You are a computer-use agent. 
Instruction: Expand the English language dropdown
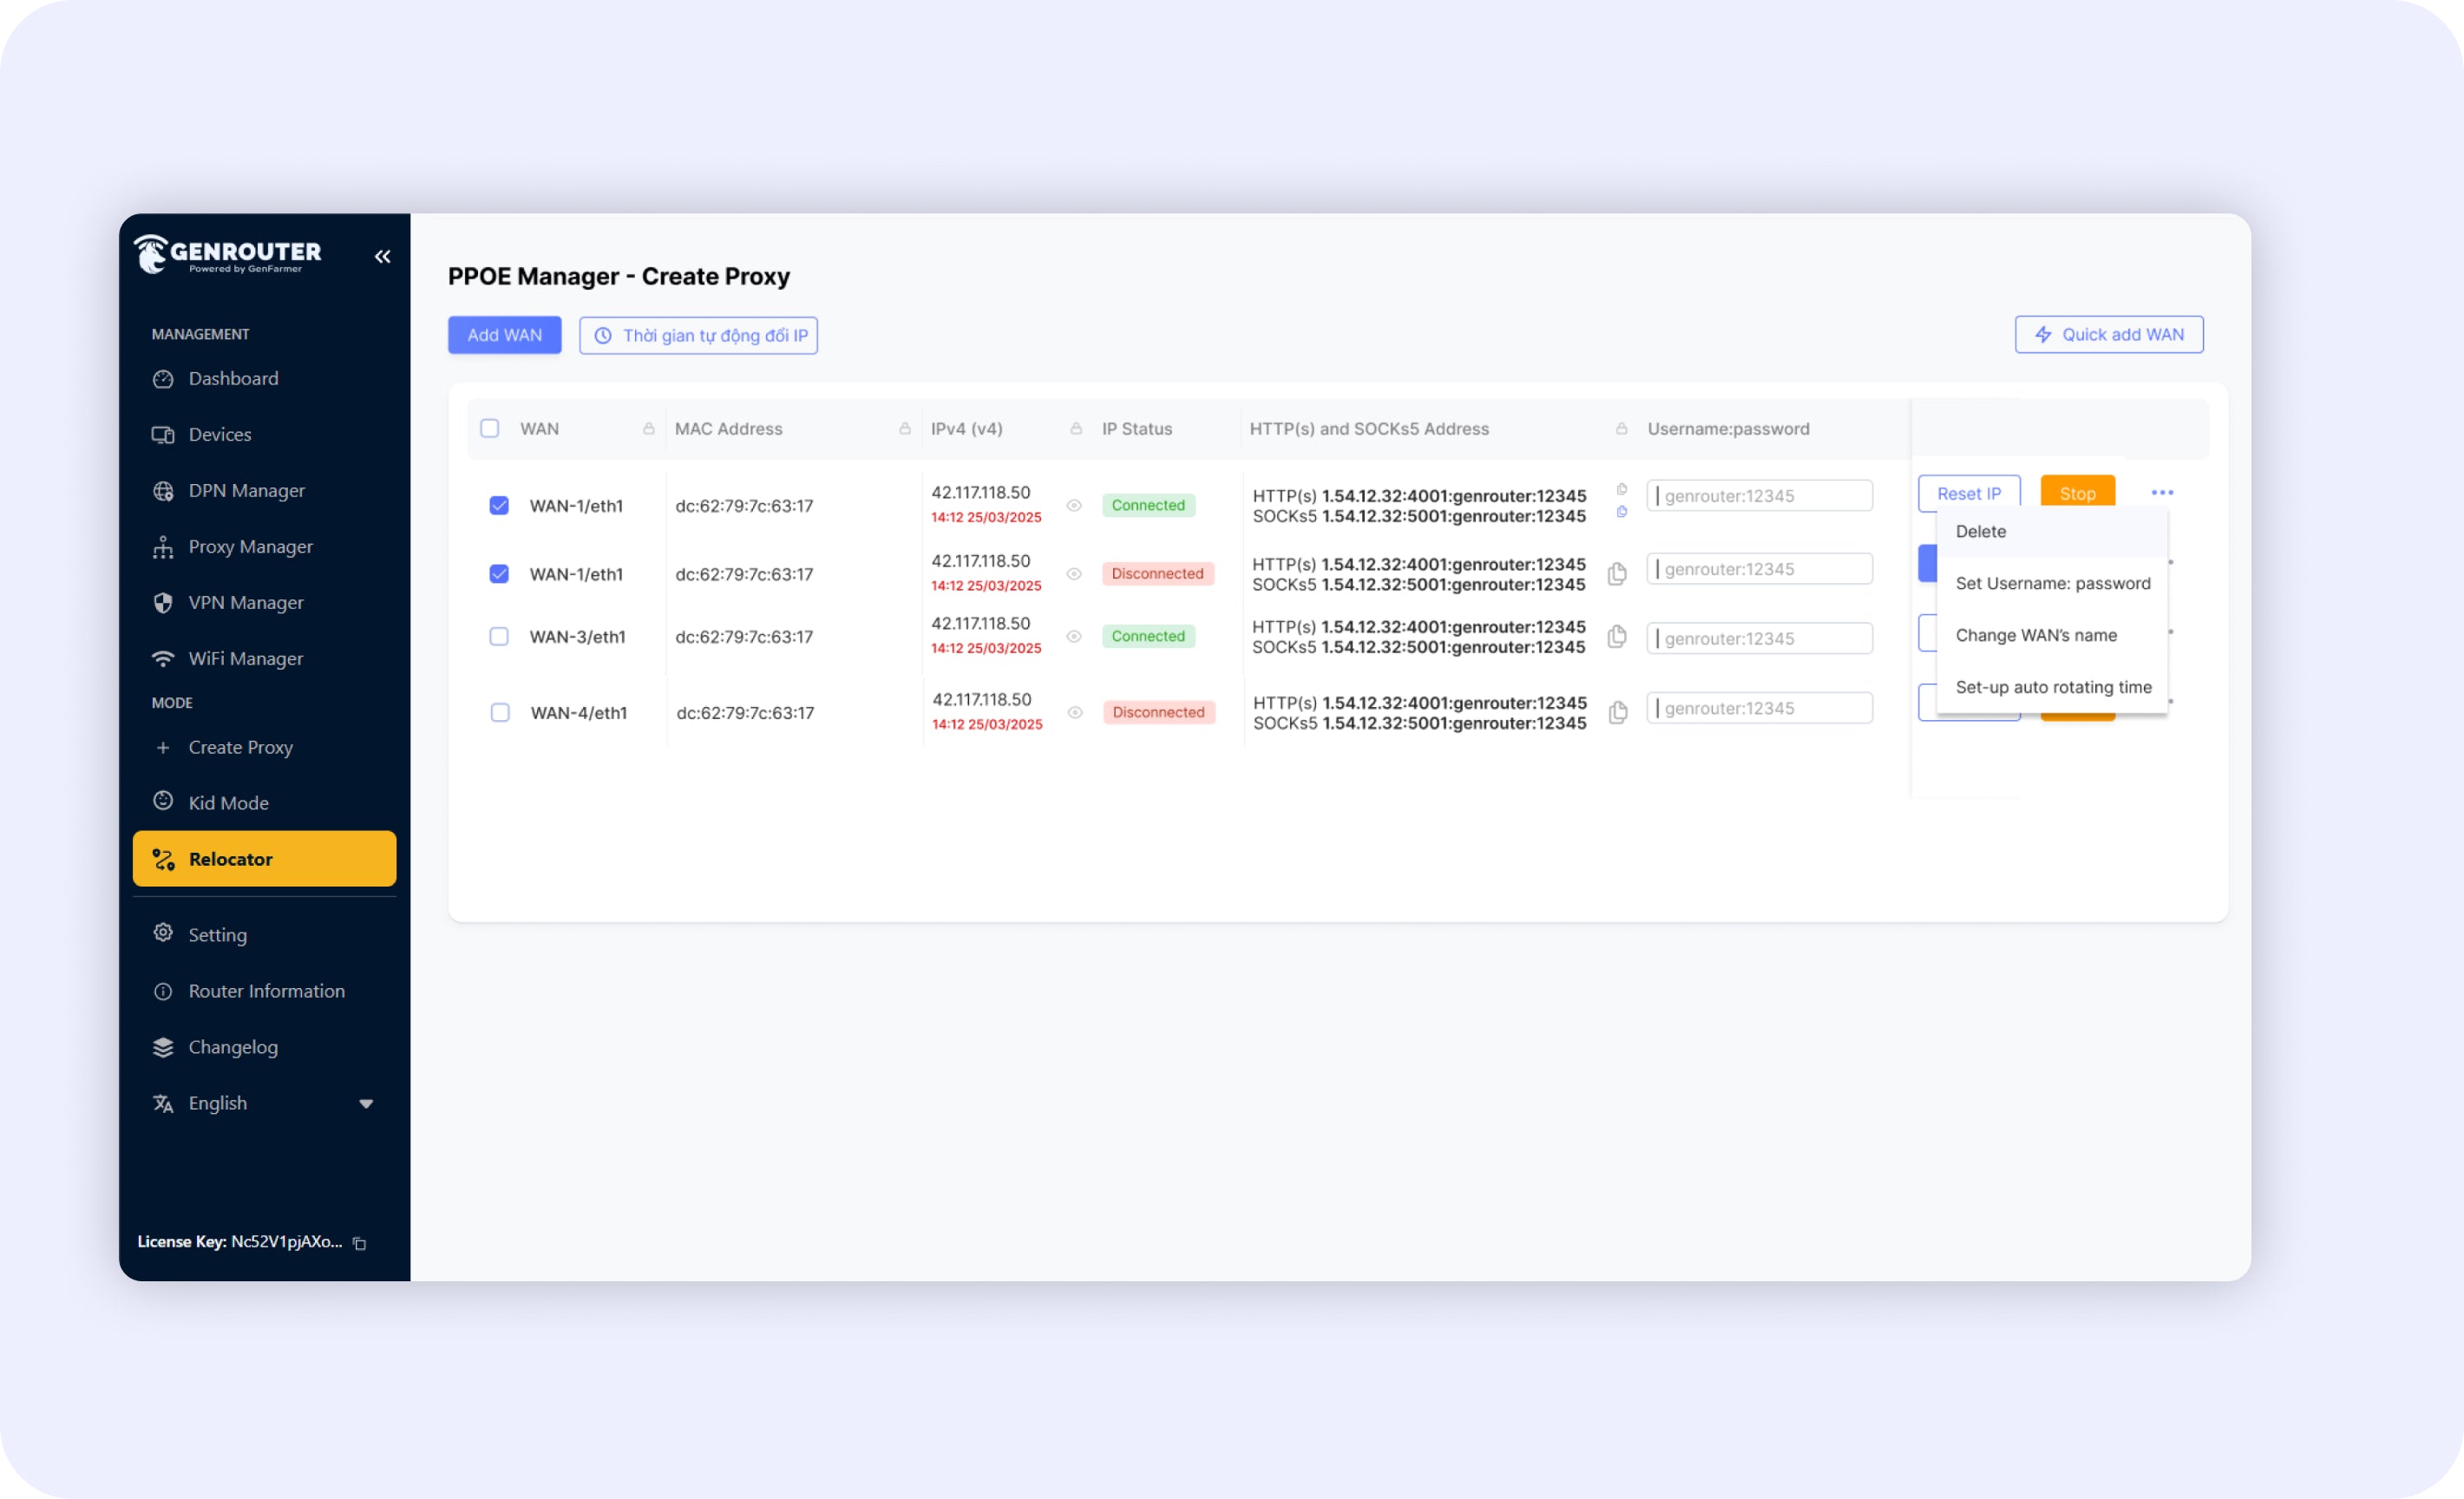coord(365,1104)
